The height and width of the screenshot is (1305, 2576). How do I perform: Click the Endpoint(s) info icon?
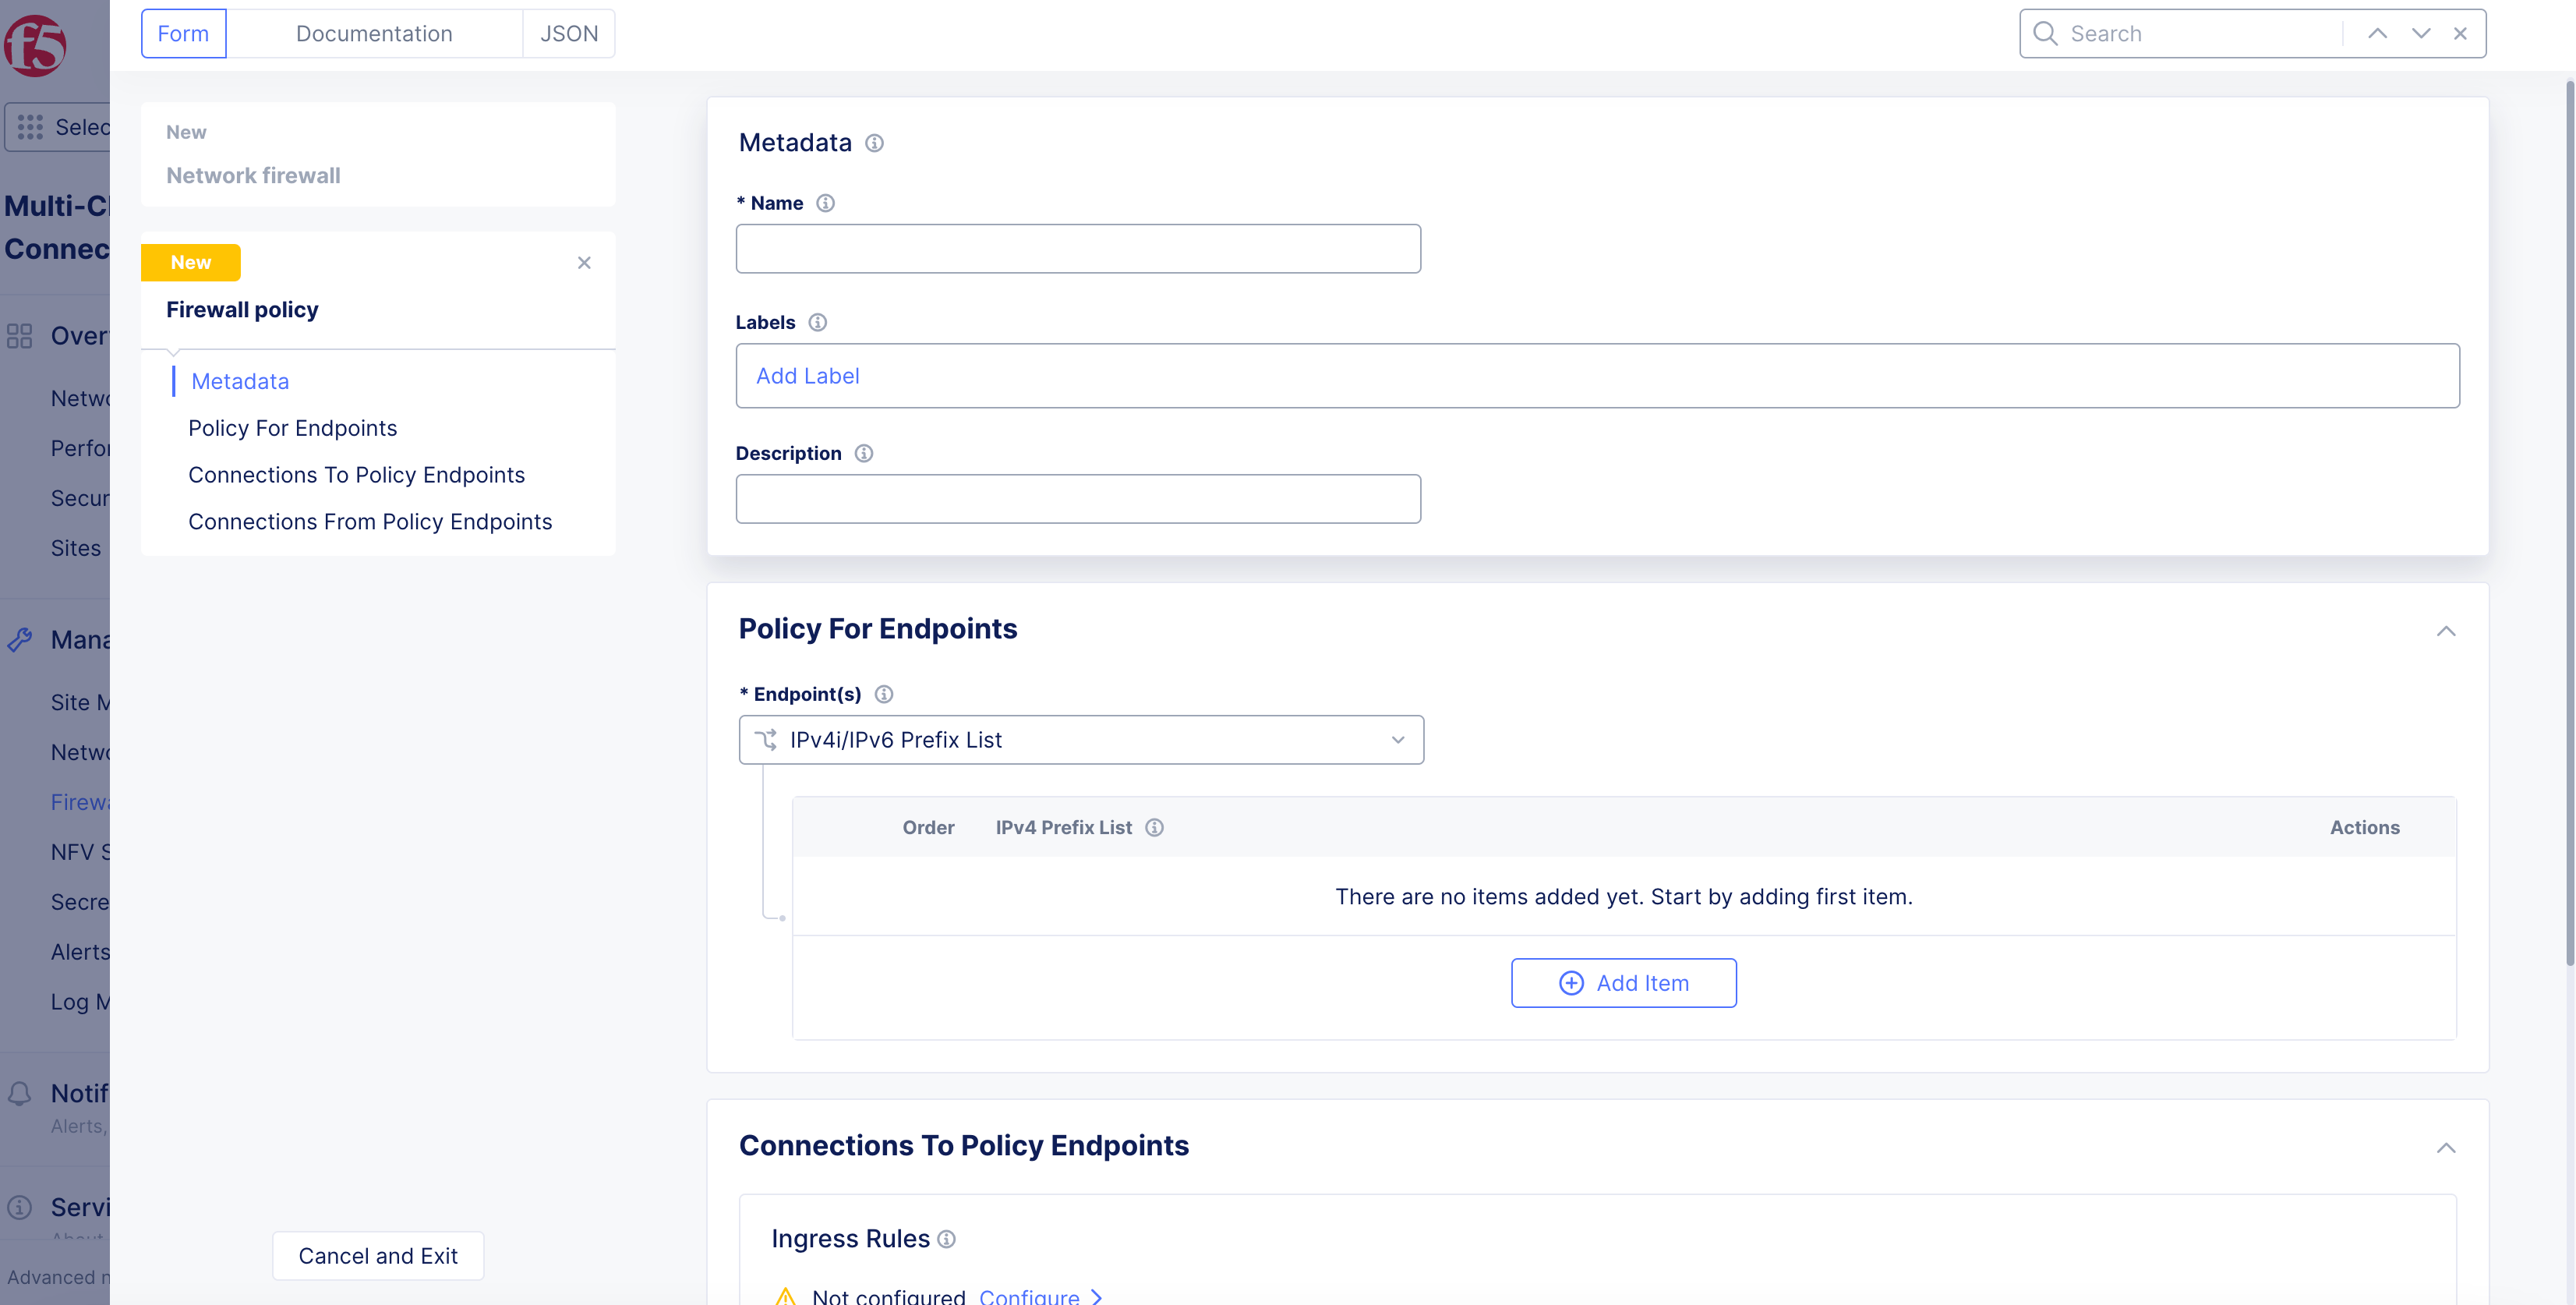point(884,694)
